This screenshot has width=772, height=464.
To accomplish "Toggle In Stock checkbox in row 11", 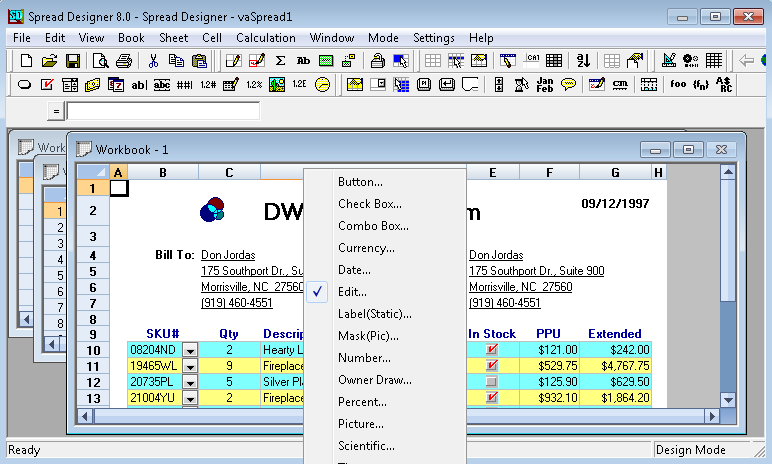I will pyautogui.click(x=491, y=365).
